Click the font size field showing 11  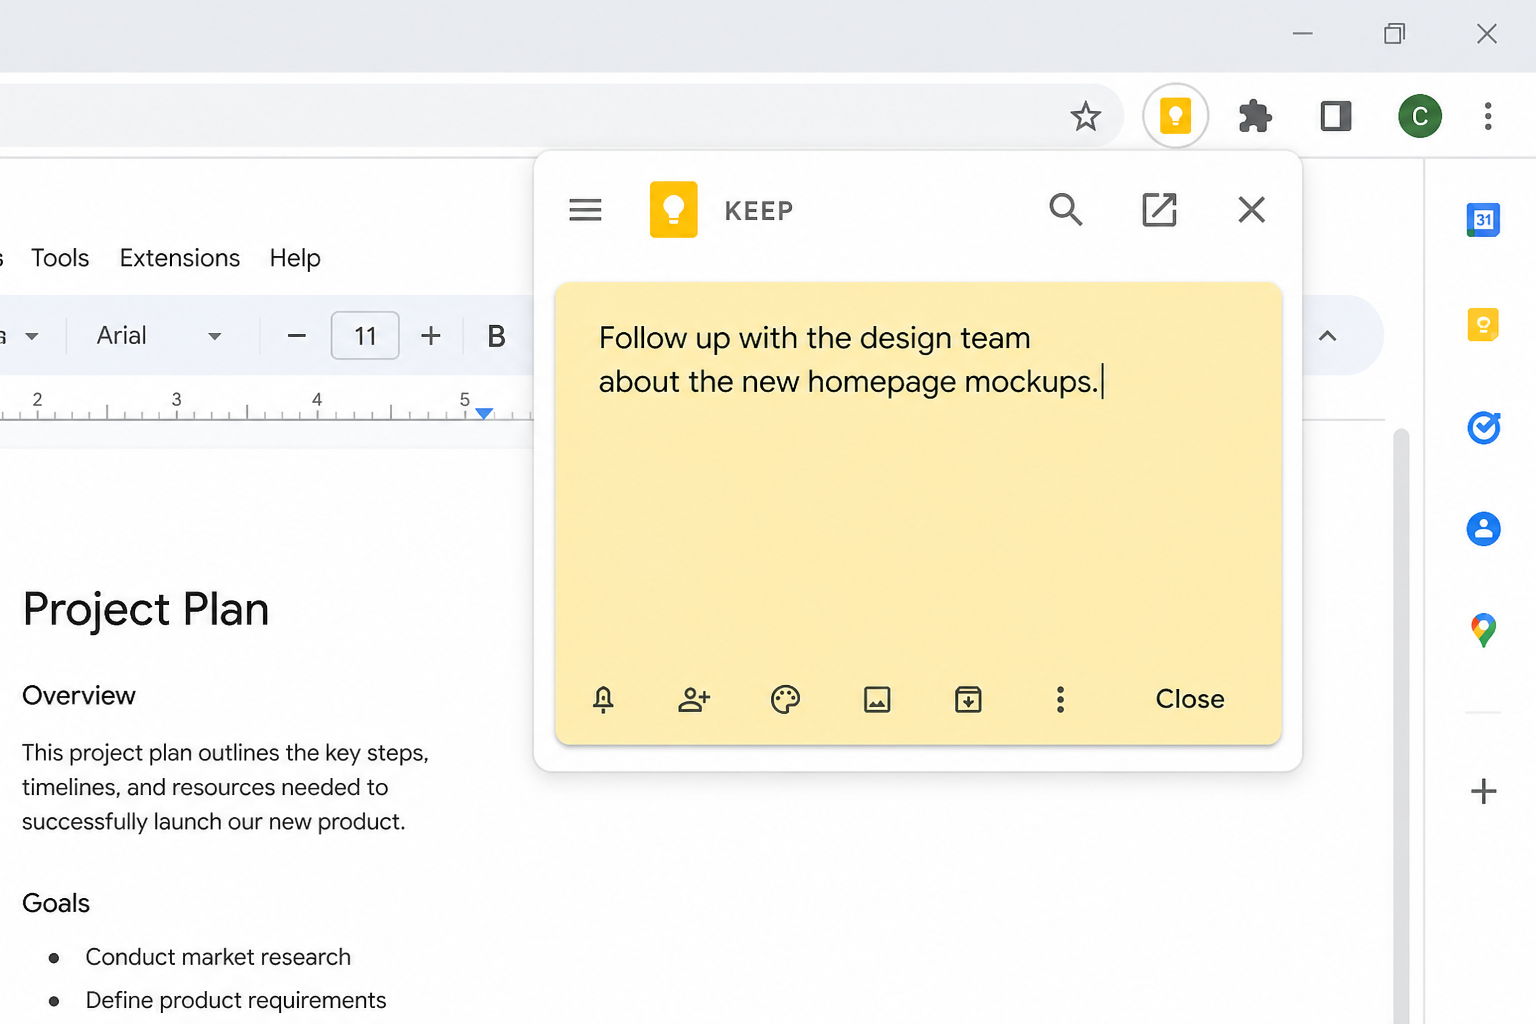(x=365, y=336)
